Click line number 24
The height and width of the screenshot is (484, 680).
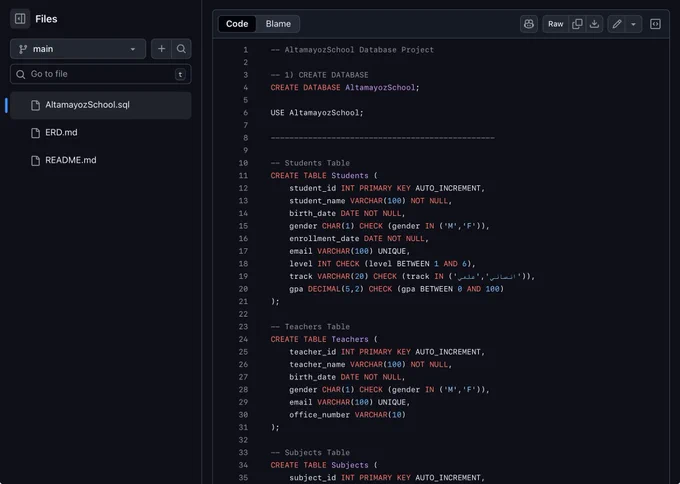pos(243,339)
